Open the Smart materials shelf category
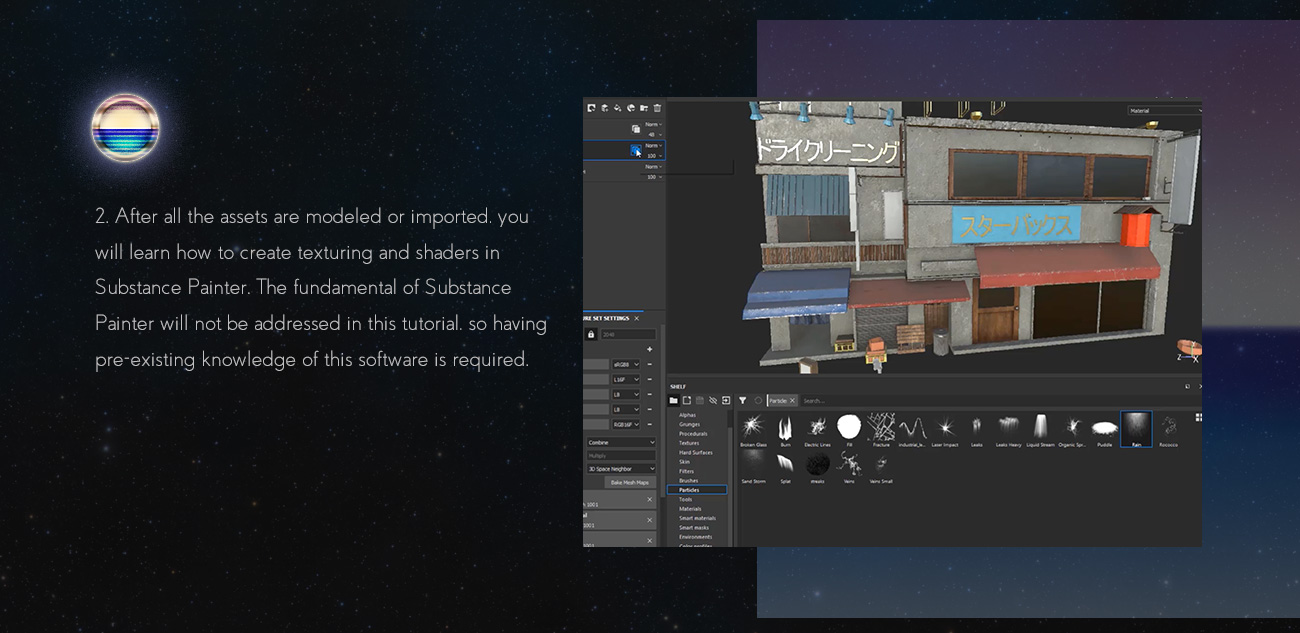Screen dimensions: 1300x633 [697, 518]
